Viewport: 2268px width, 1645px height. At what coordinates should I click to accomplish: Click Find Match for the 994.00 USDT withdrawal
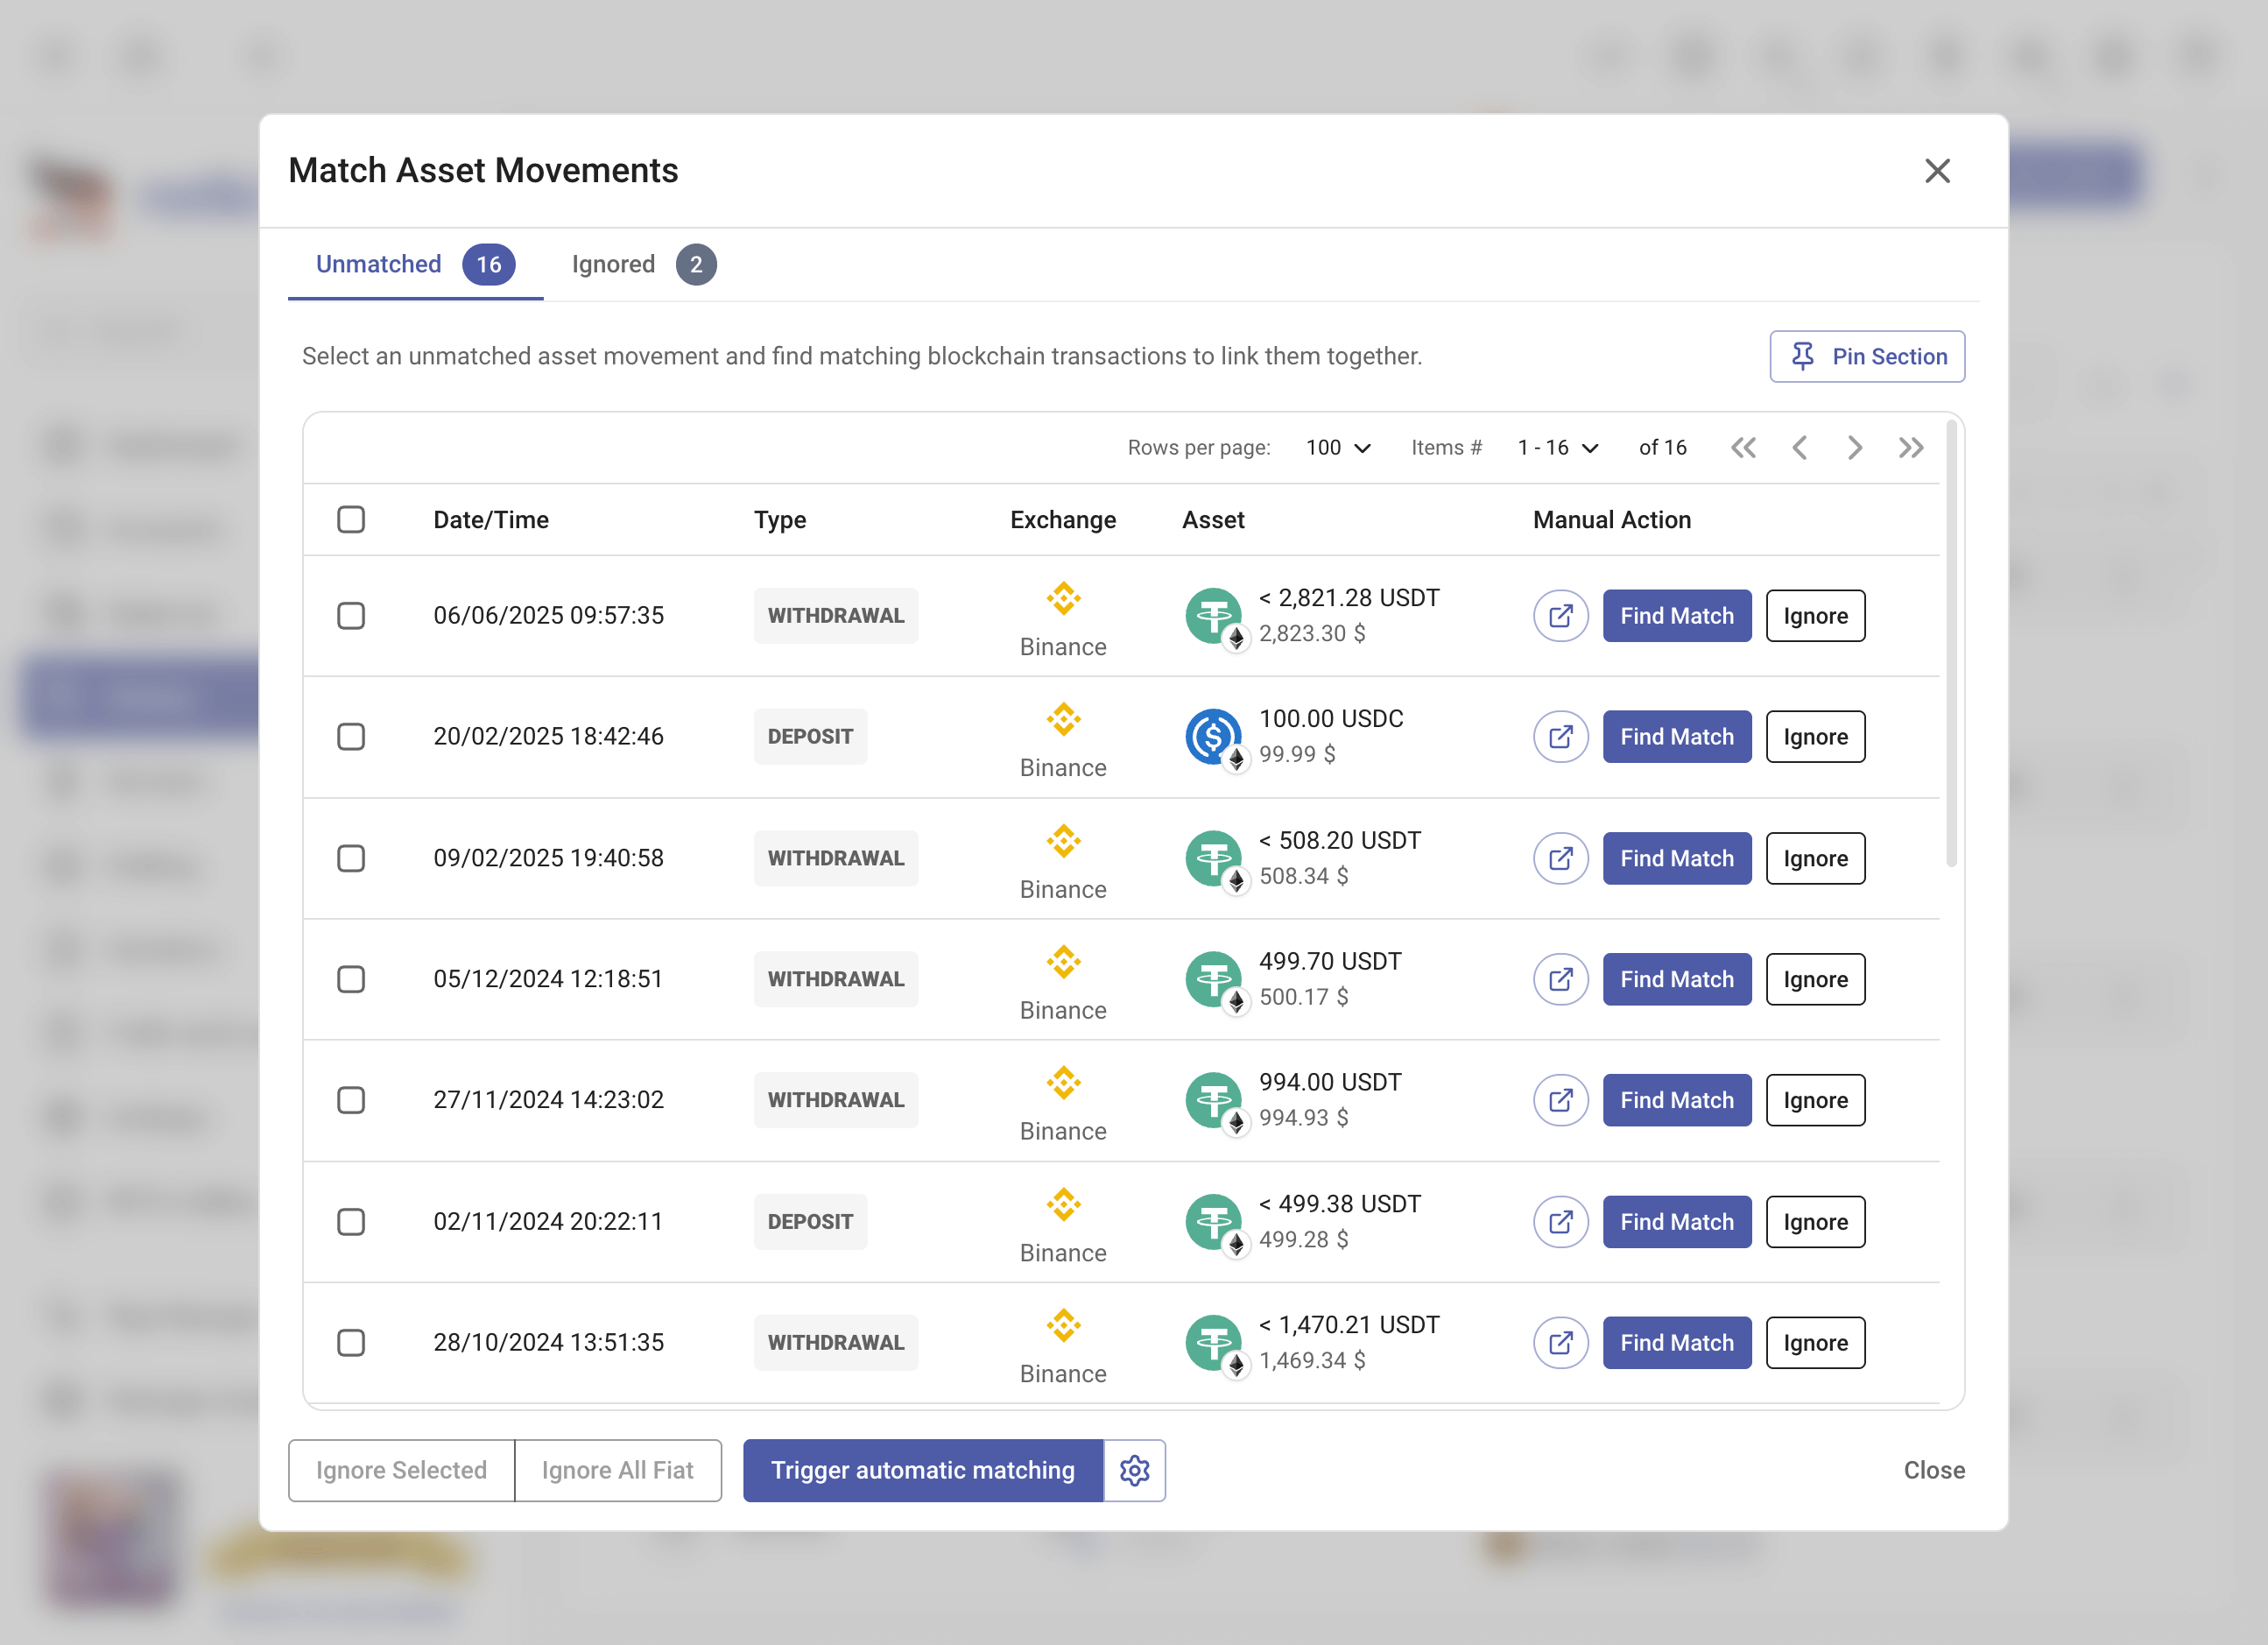(1676, 1100)
